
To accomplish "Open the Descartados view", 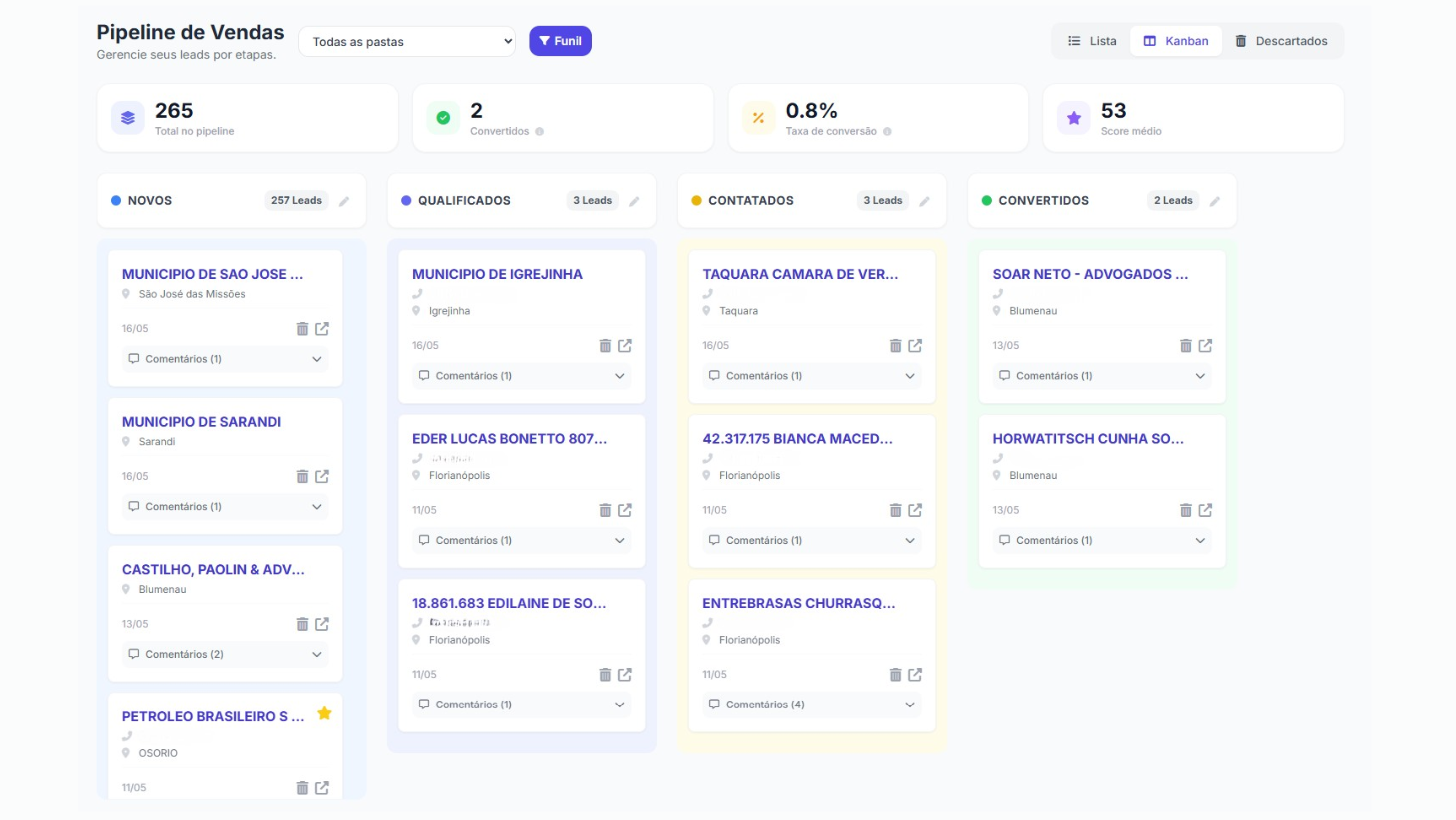I will point(1281,41).
